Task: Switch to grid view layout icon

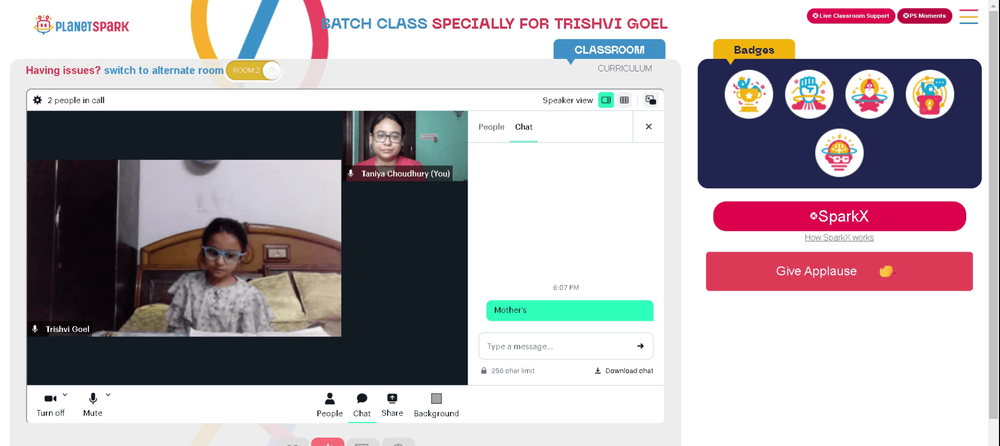Action: pyautogui.click(x=624, y=100)
